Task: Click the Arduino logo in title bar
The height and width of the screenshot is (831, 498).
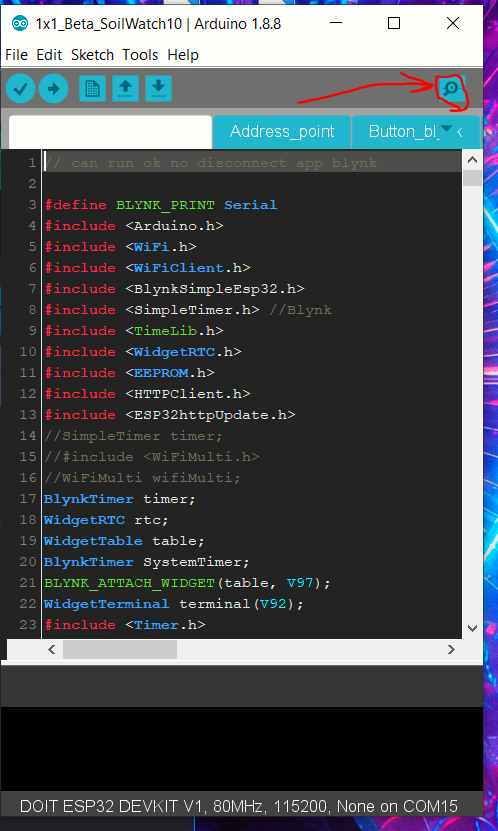Action: pos(20,24)
